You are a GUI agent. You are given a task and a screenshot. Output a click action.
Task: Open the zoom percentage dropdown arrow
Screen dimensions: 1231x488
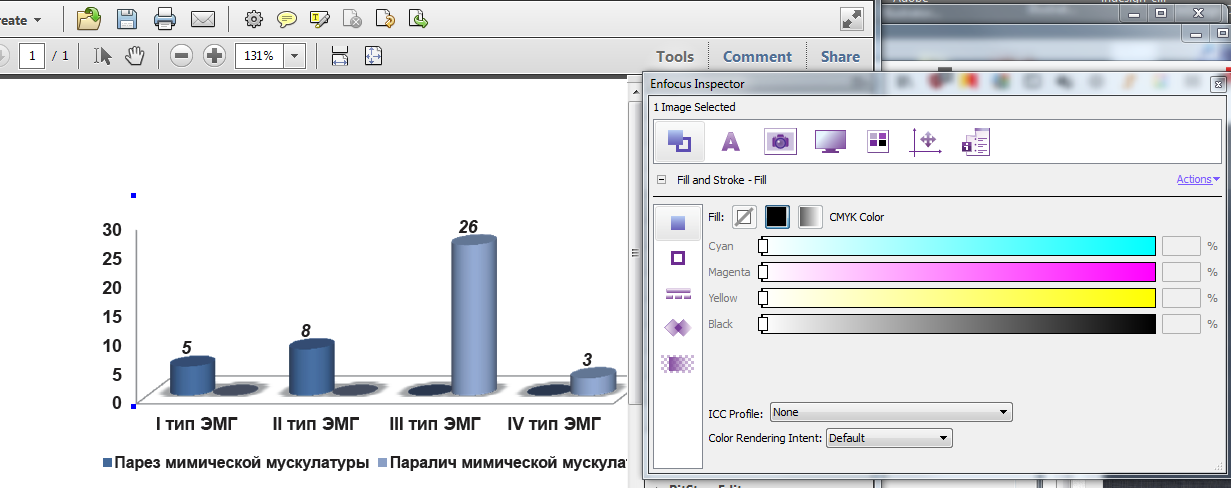click(x=295, y=56)
